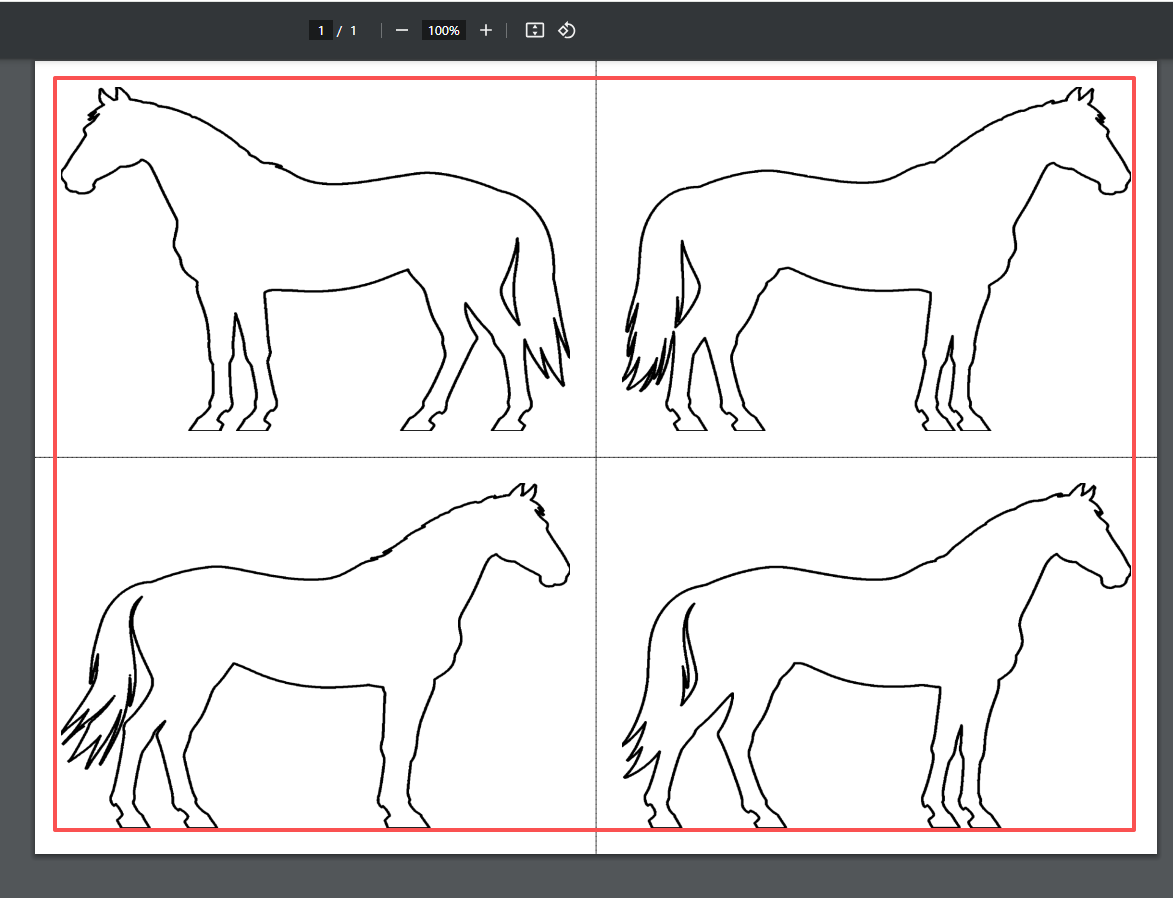The image size is (1173, 898).
Task: Click the zoom out minus button
Action: click(x=402, y=30)
